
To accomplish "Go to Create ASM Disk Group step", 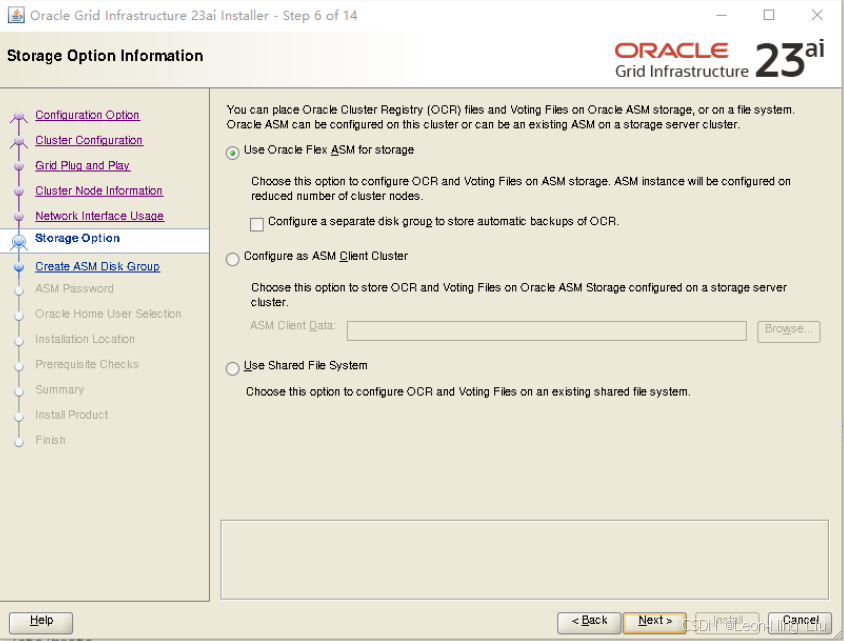I will point(97,266).
